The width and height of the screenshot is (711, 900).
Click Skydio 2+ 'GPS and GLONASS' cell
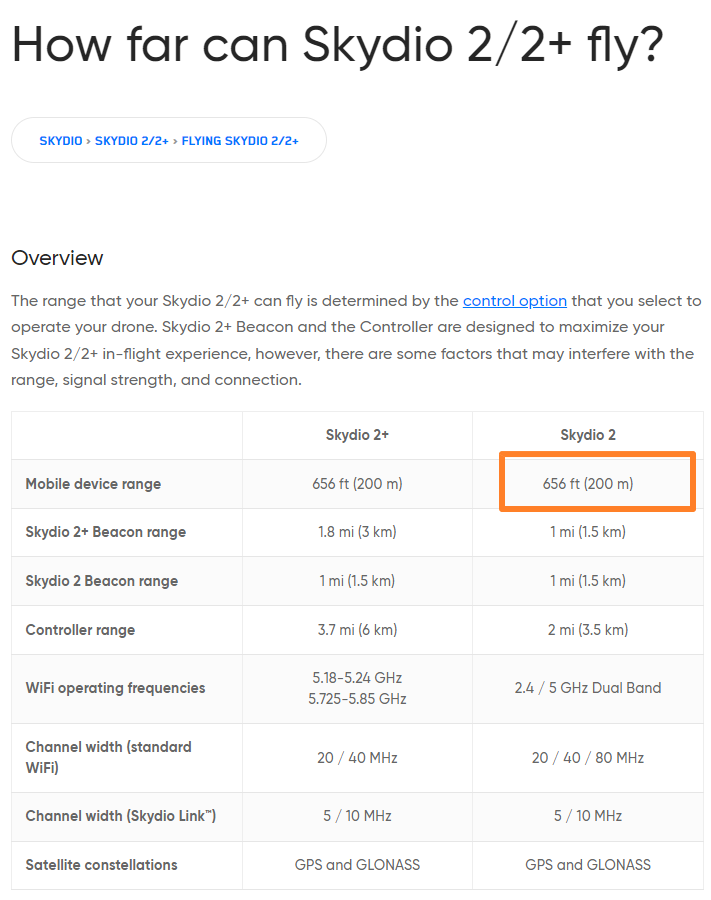click(x=358, y=864)
